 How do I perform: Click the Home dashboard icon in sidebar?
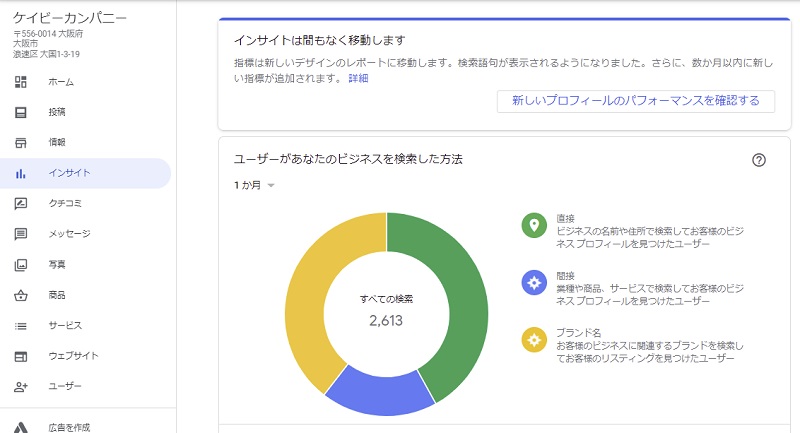coord(20,82)
